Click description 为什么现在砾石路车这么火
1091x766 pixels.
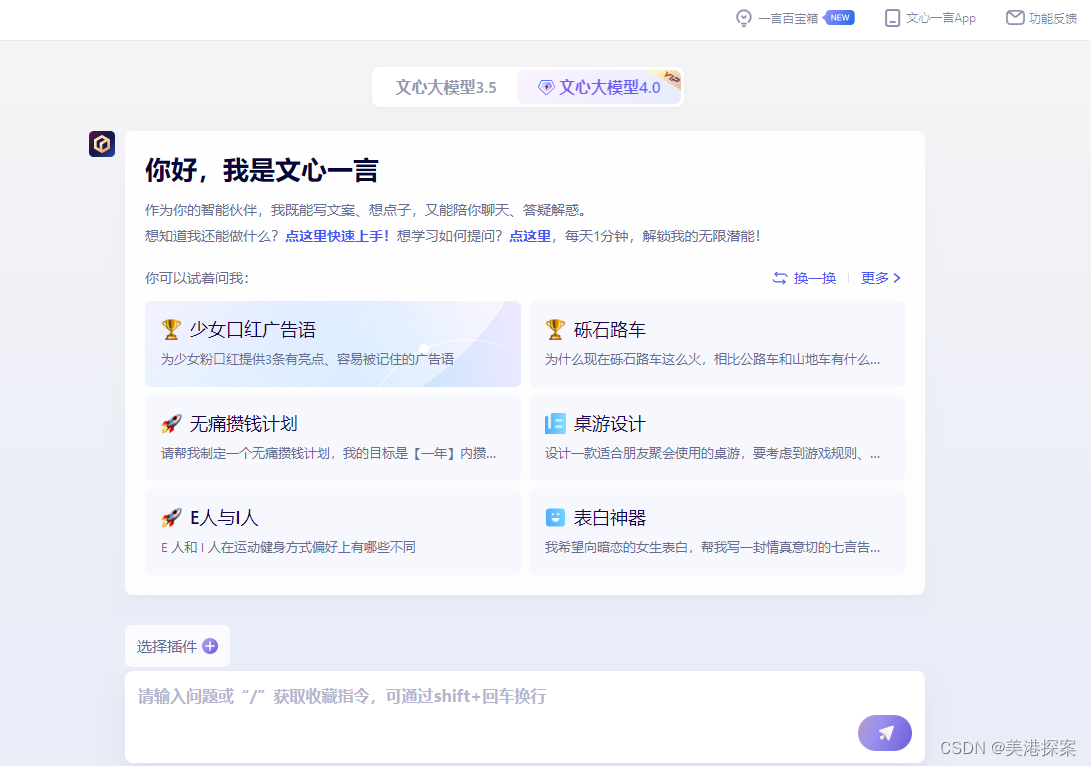pyautogui.click(x=712, y=359)
